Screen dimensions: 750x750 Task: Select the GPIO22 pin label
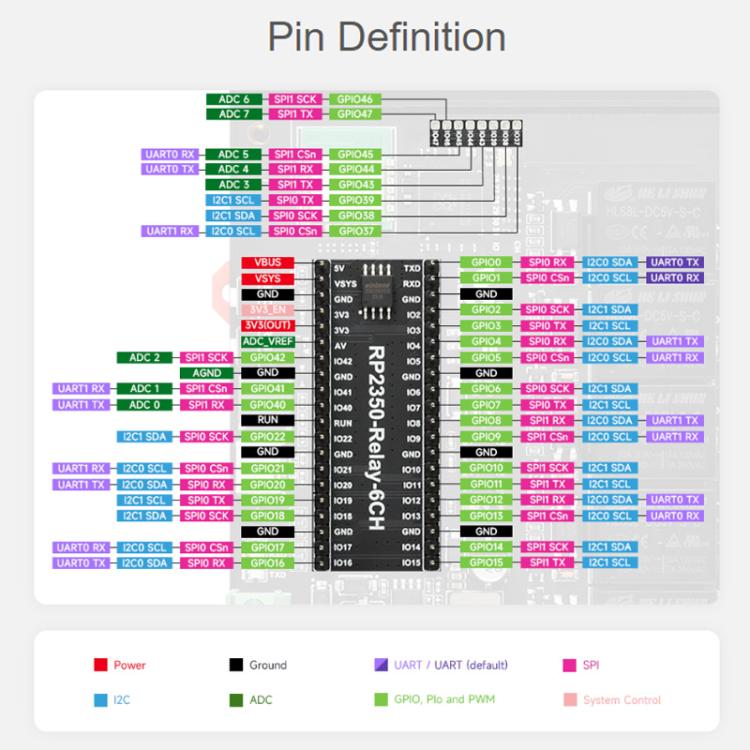click(268, 436)
